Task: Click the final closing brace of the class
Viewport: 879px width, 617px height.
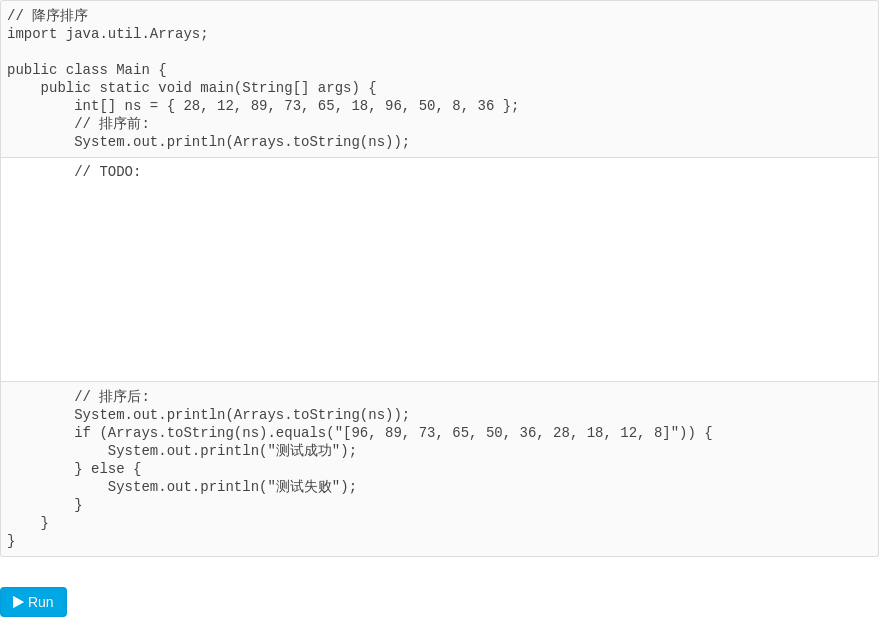Action: (11, 540)
